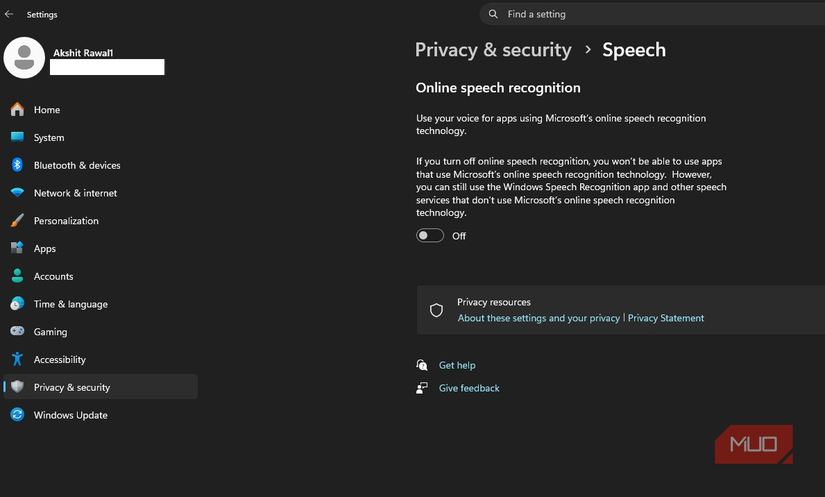Image resolution: width=825 pixels, height=497 pixels.
Task: Click the Privacy resources label
Action: 494,302
